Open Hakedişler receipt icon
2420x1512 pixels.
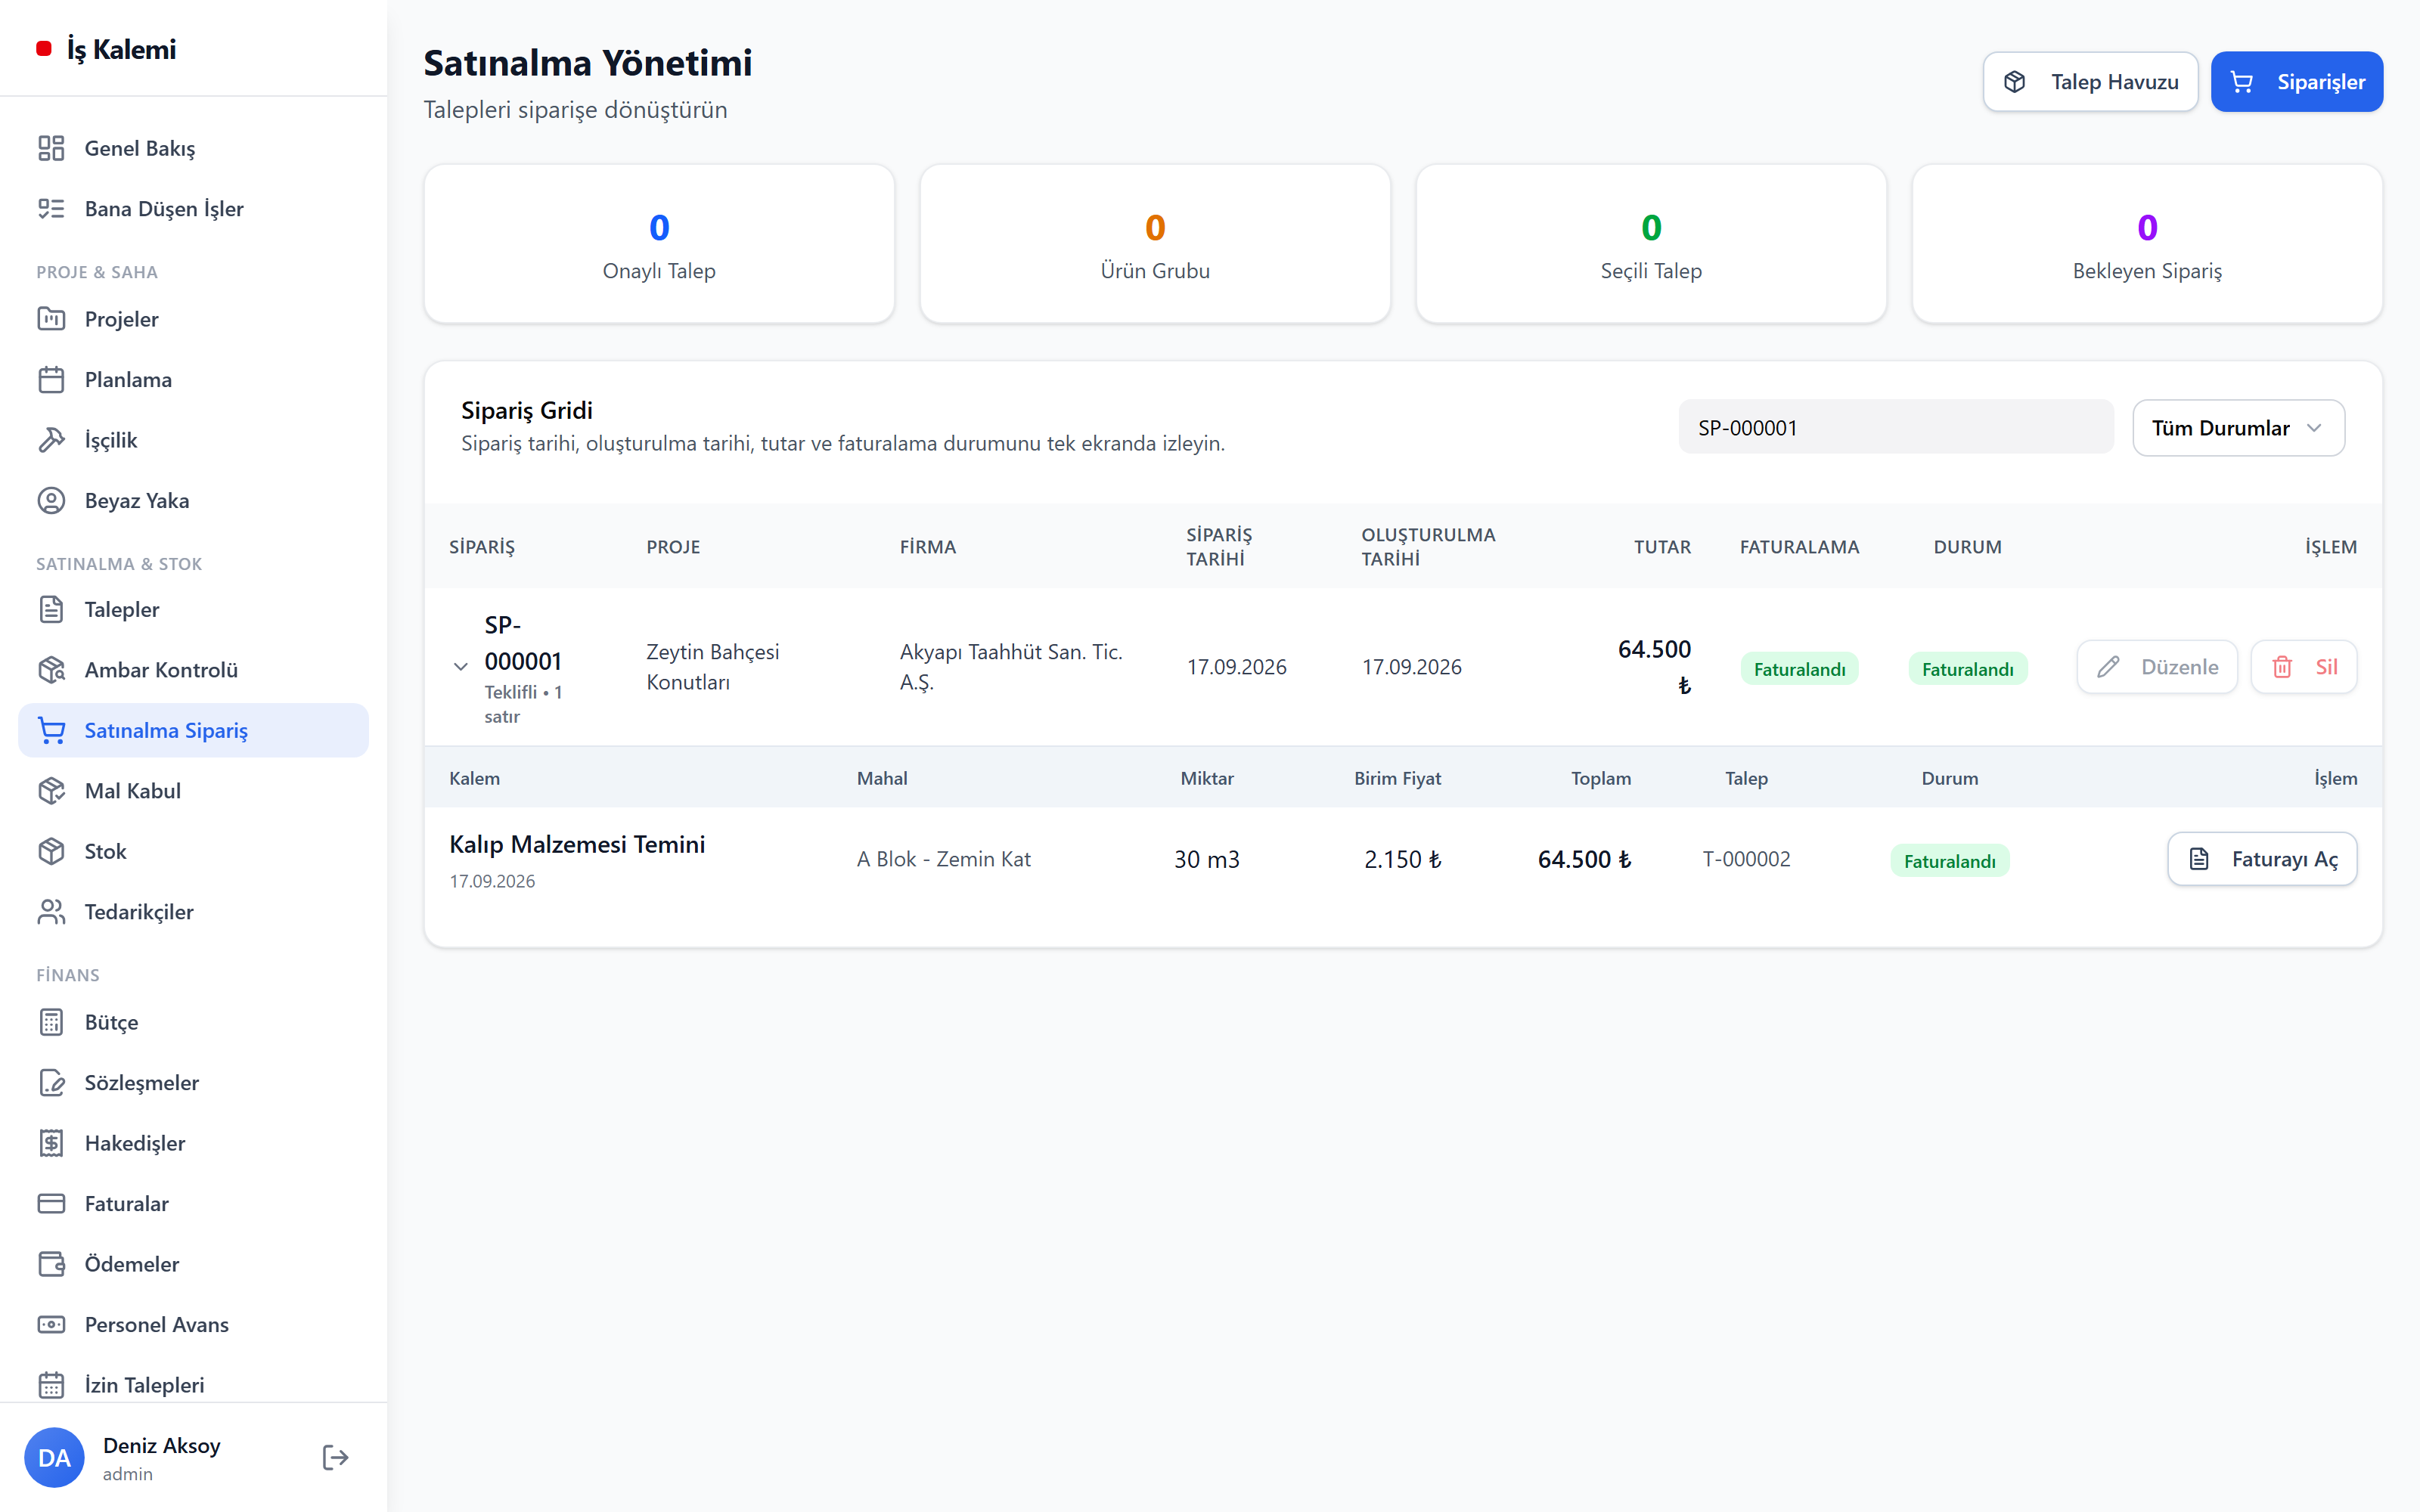[51, 1143]
